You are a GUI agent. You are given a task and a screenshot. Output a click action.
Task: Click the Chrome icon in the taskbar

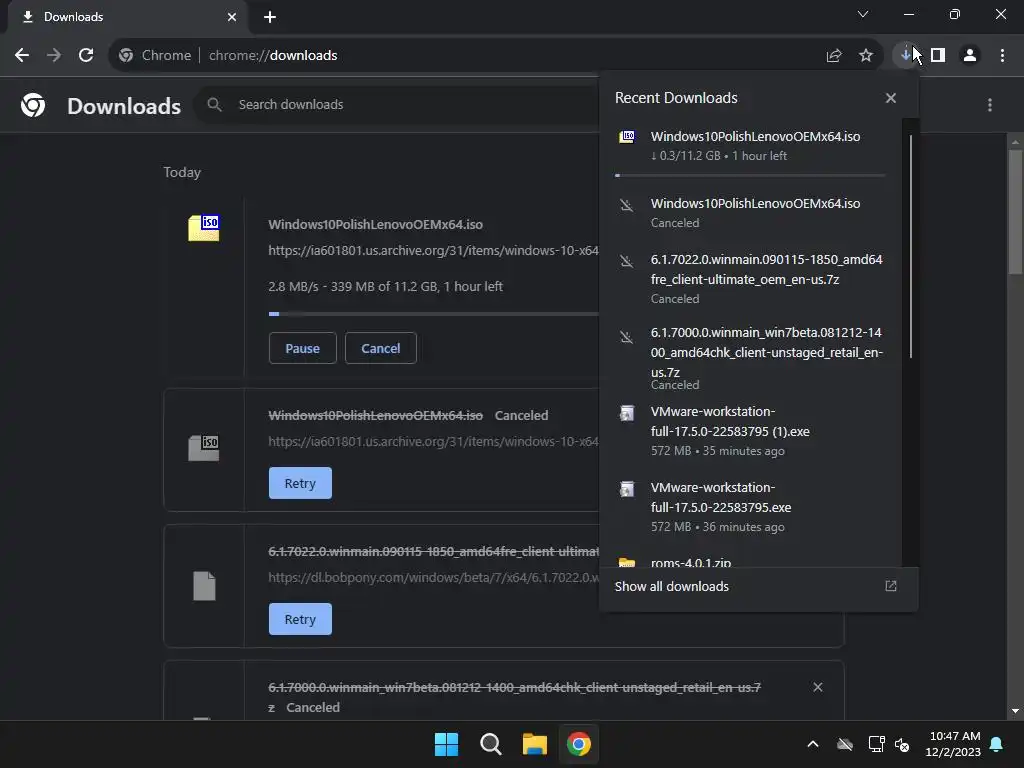(579, 744)
